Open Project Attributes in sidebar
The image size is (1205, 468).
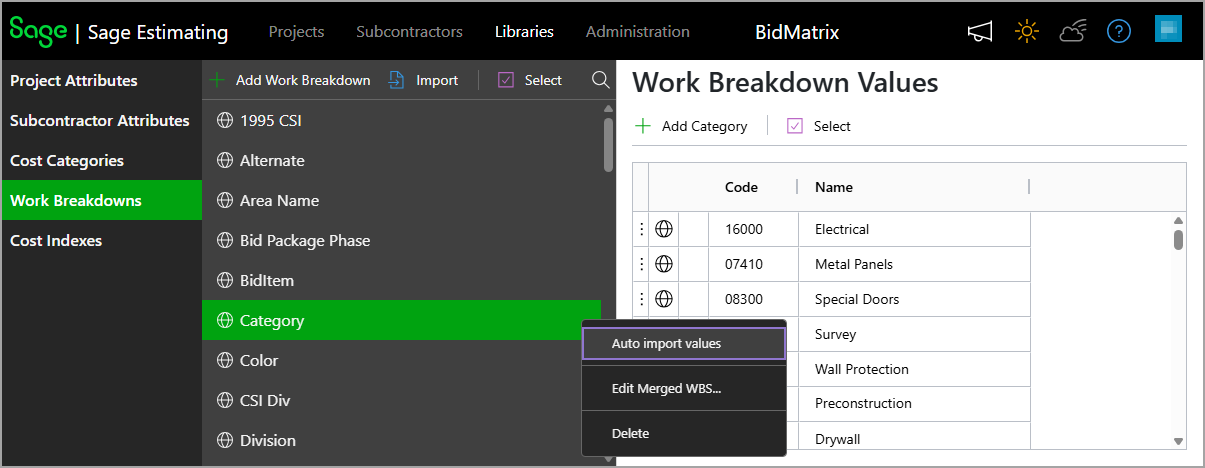click(x=101, y=81)
